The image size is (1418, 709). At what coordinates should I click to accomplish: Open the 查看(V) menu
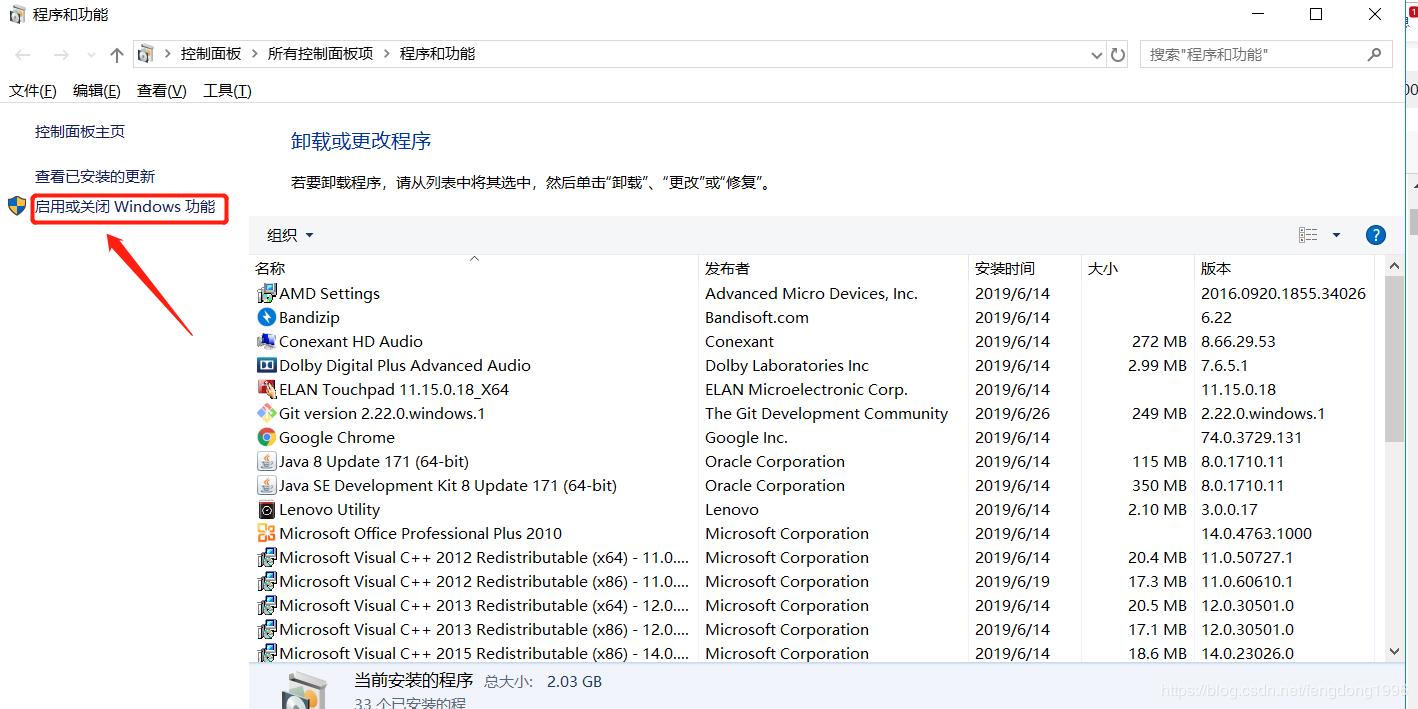click(x=162, y=91)
